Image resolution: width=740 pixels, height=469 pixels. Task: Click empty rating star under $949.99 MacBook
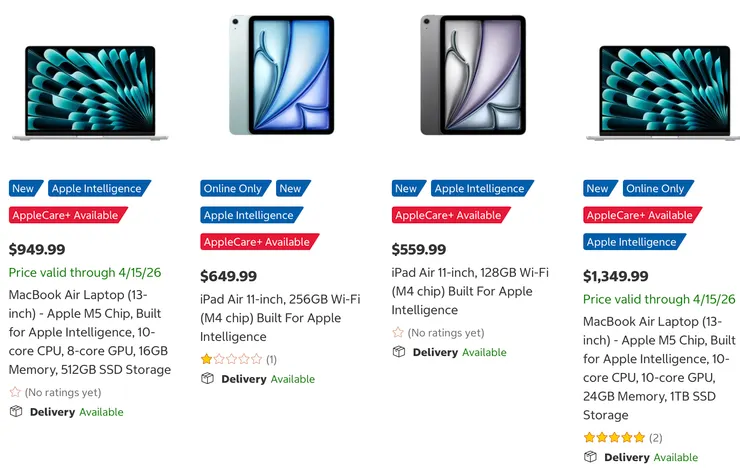click(x=15, y=393)
